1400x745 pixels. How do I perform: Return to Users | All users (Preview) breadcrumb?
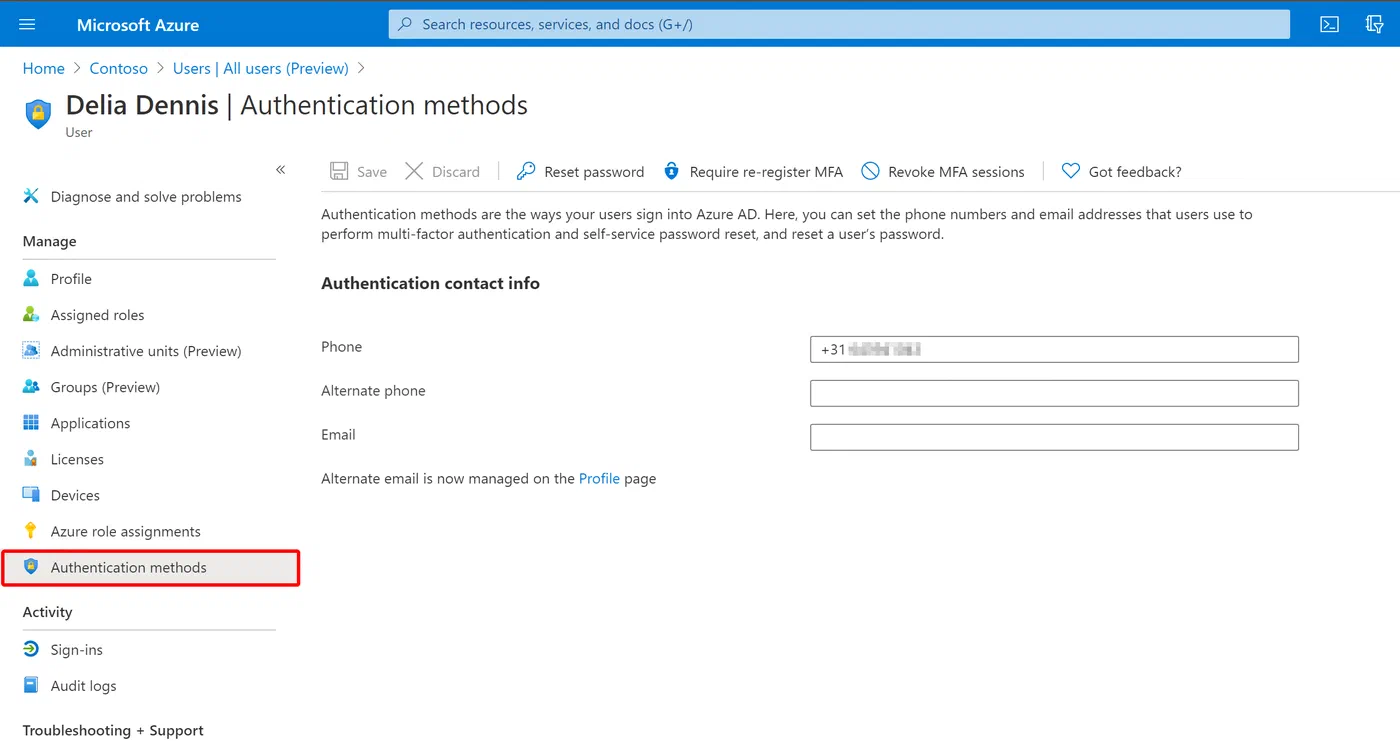[260, 68]
